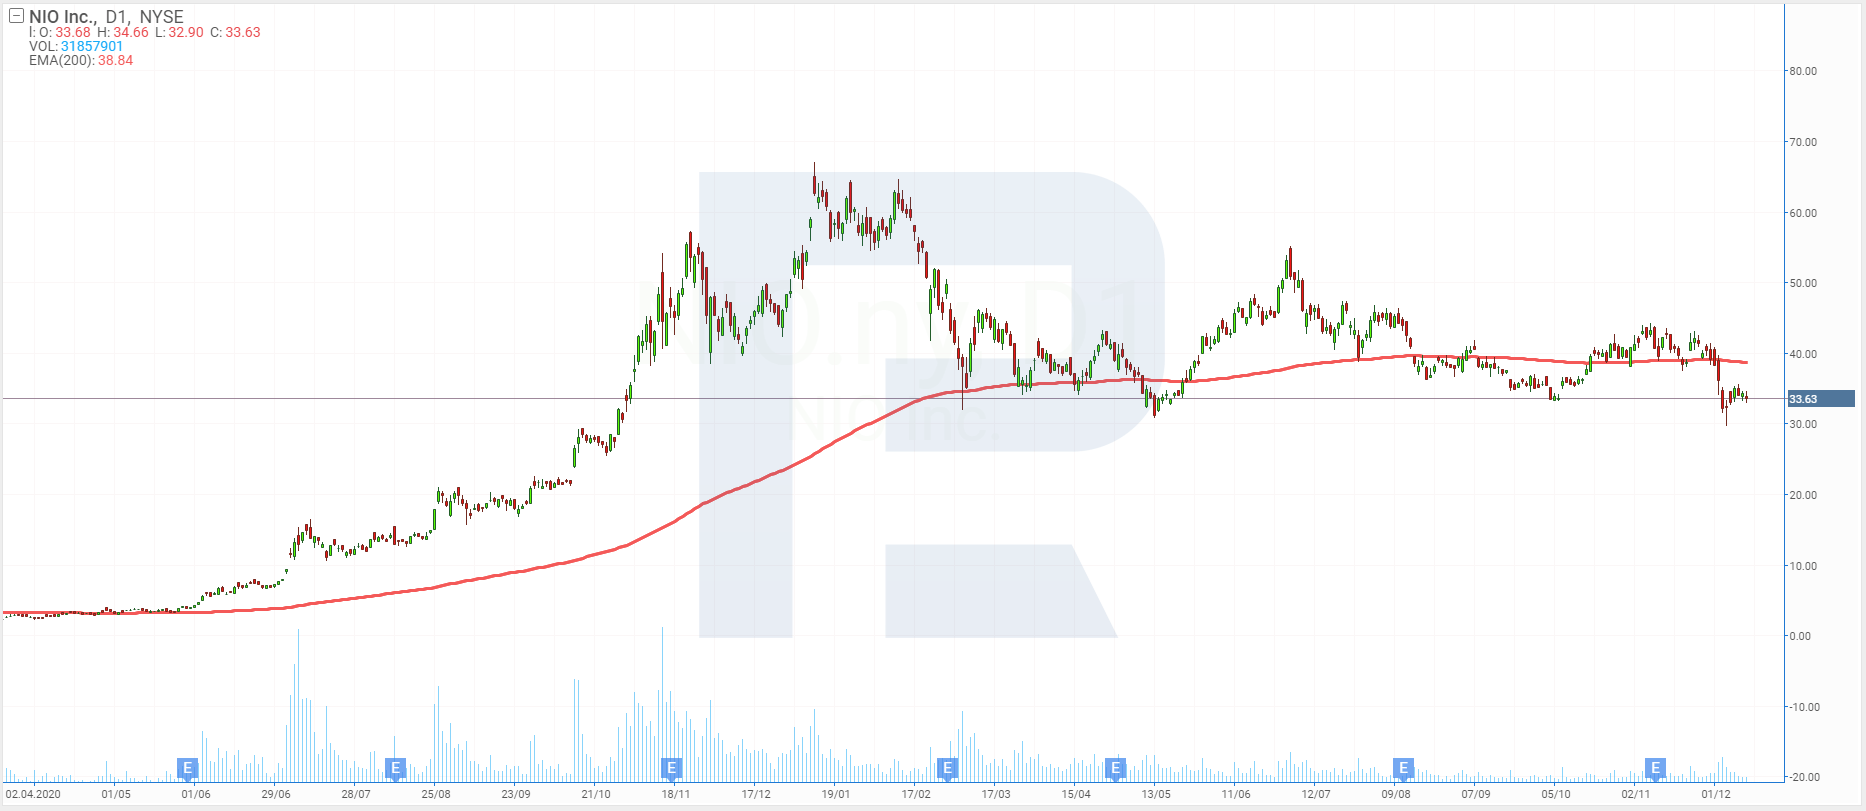Click the 21/10 date label
1866x811 pixels.
[596, 795]
